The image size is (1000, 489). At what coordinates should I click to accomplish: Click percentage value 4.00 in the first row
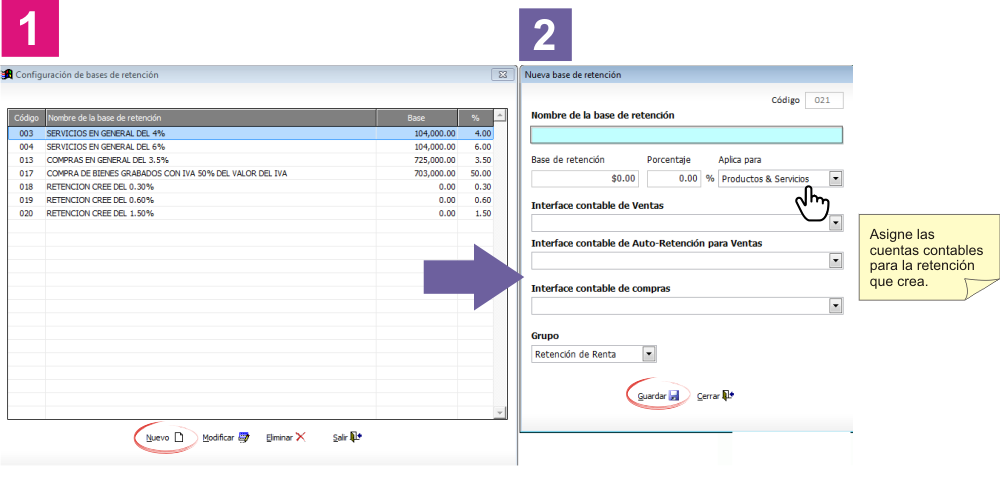point(483,133)
